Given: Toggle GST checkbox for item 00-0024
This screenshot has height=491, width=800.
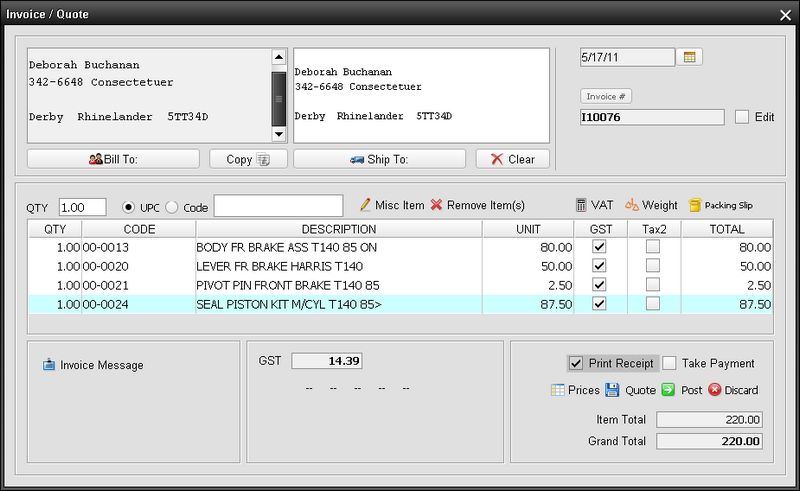Looking at the screenshot, I should [599, 304].
